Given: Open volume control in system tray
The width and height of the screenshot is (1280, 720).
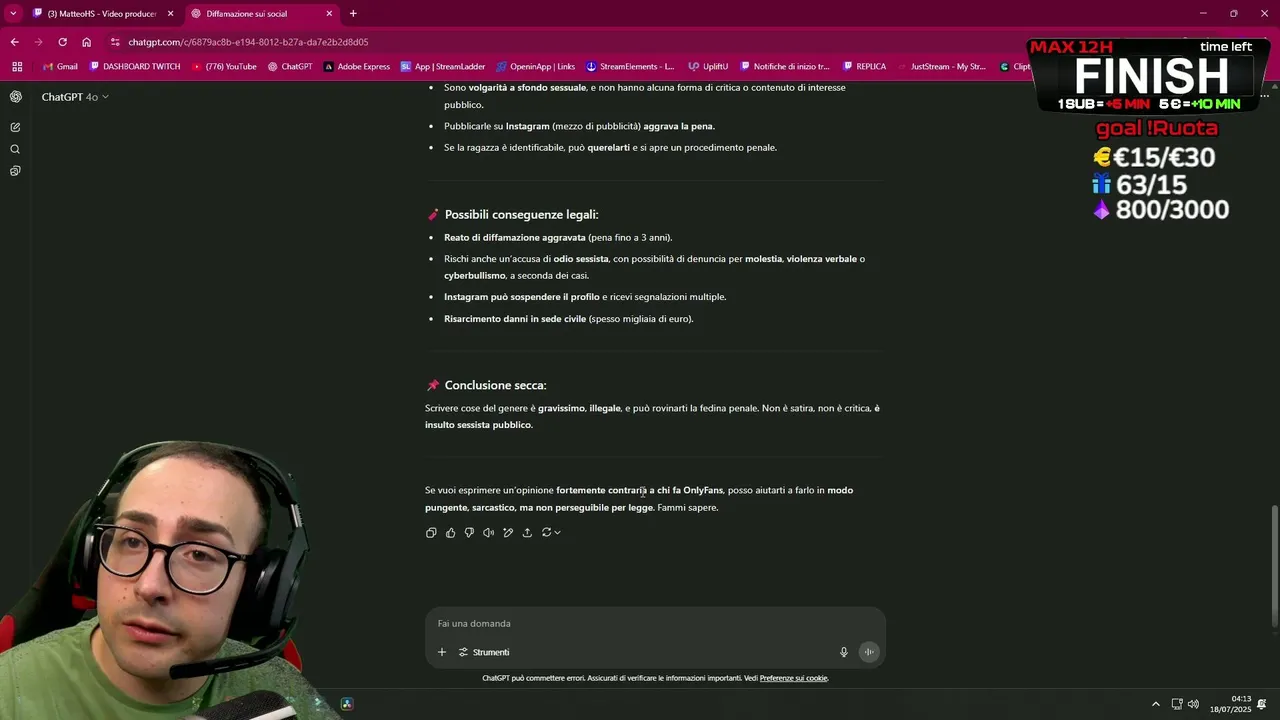Looking at the screenshot, I should (1193, 704).
